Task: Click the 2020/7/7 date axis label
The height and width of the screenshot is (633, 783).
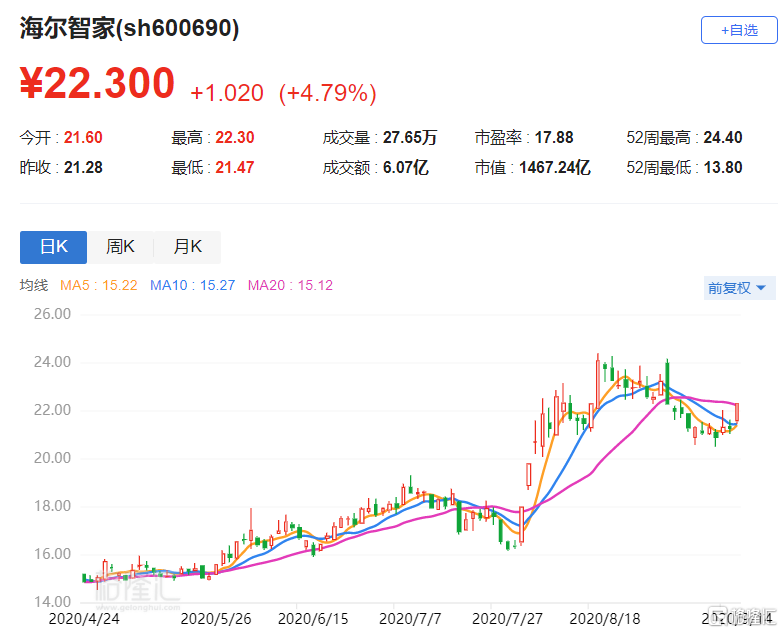Action: 410,619
